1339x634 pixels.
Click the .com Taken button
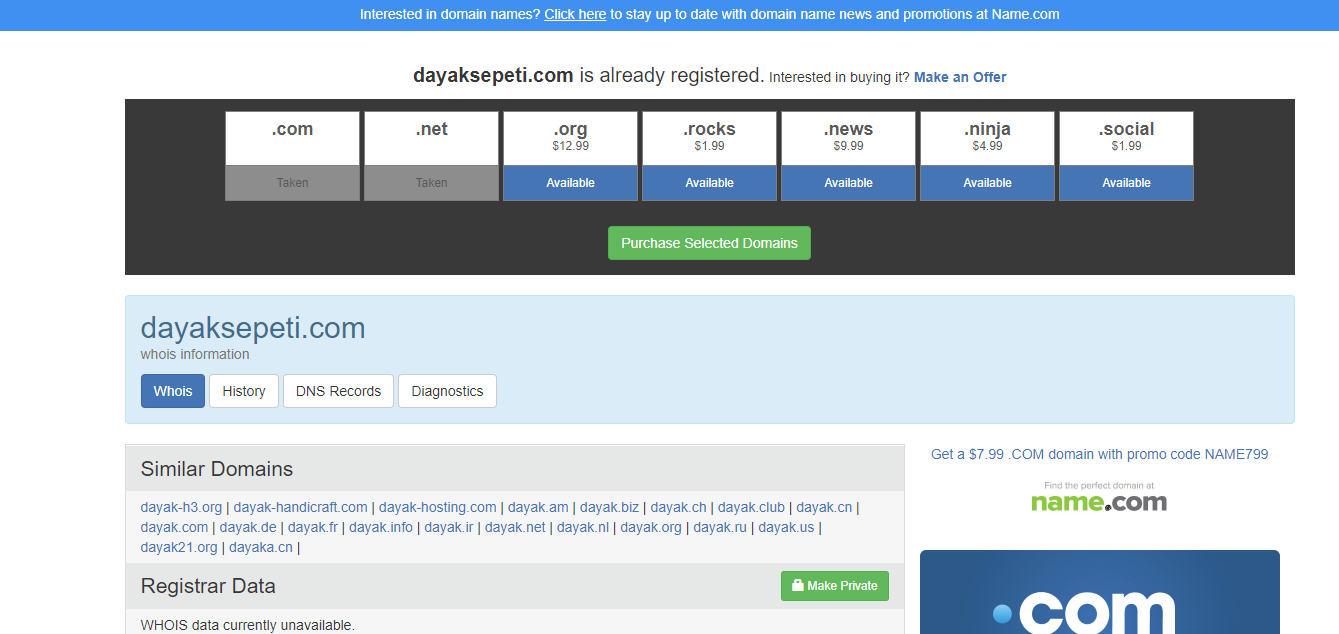pos(292,183)
